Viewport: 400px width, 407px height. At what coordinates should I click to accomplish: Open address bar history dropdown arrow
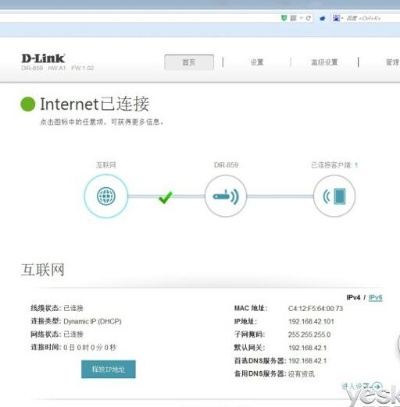(301, 18)
